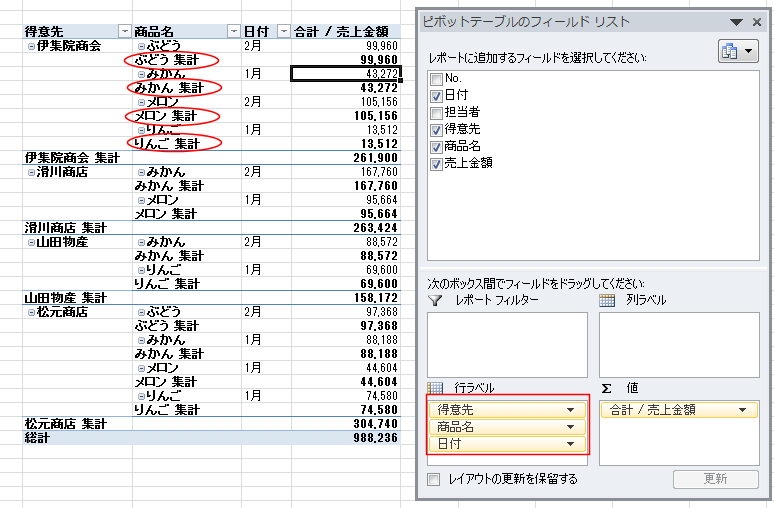
Task: Select the 松元商店 集計 row label
Action: click(66, 424)
